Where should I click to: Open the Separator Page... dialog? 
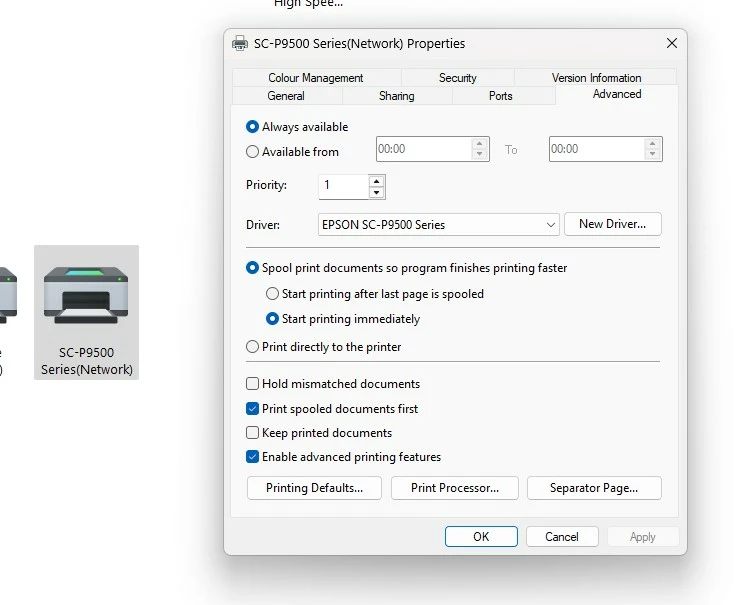tap(594, 488)
